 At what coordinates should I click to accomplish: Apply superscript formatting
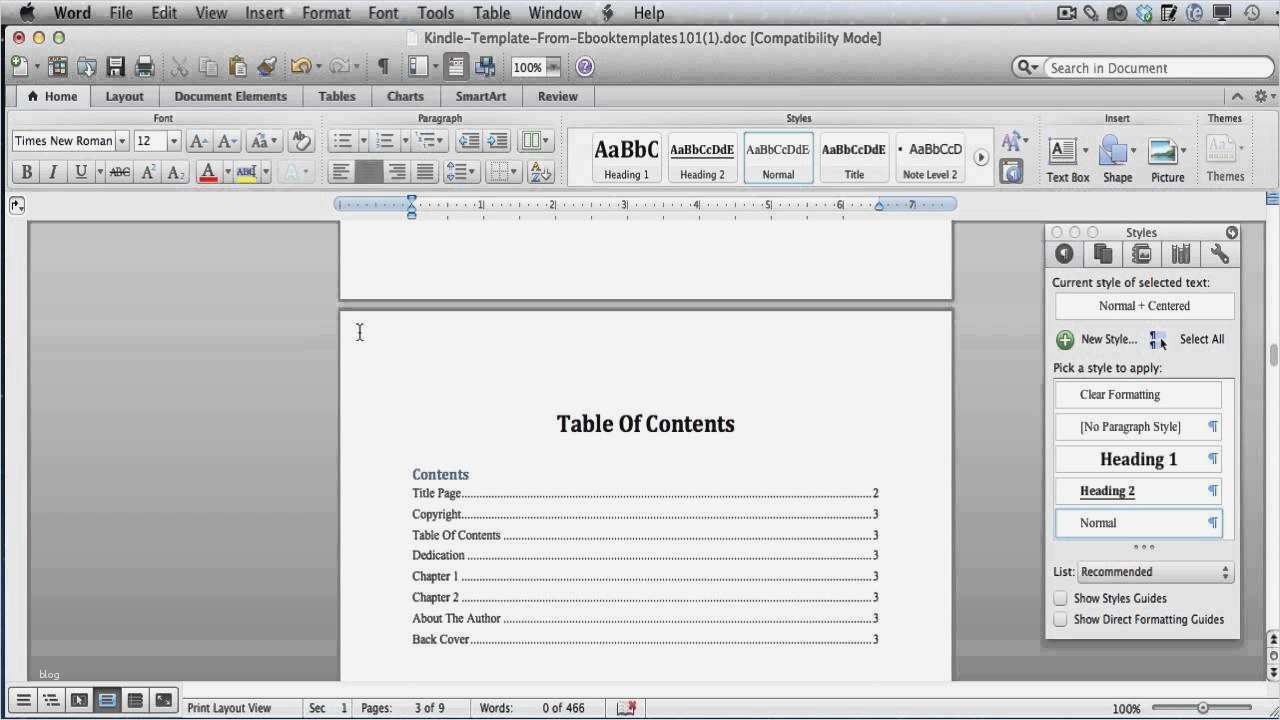coord(148,172)
